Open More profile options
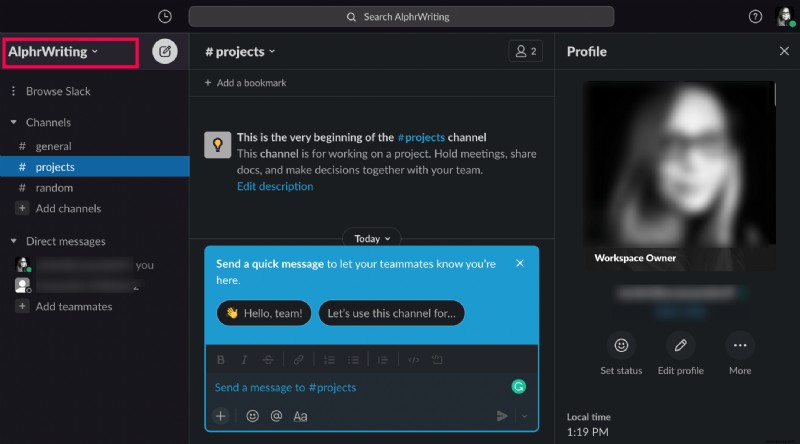 [x=740, y=354]
